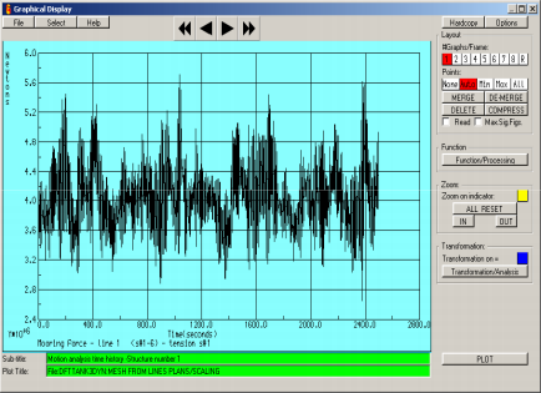Click the DELETE button
The height and width of the screenshot is (393, 542).
pyautogui.click(x=463, y=110)
